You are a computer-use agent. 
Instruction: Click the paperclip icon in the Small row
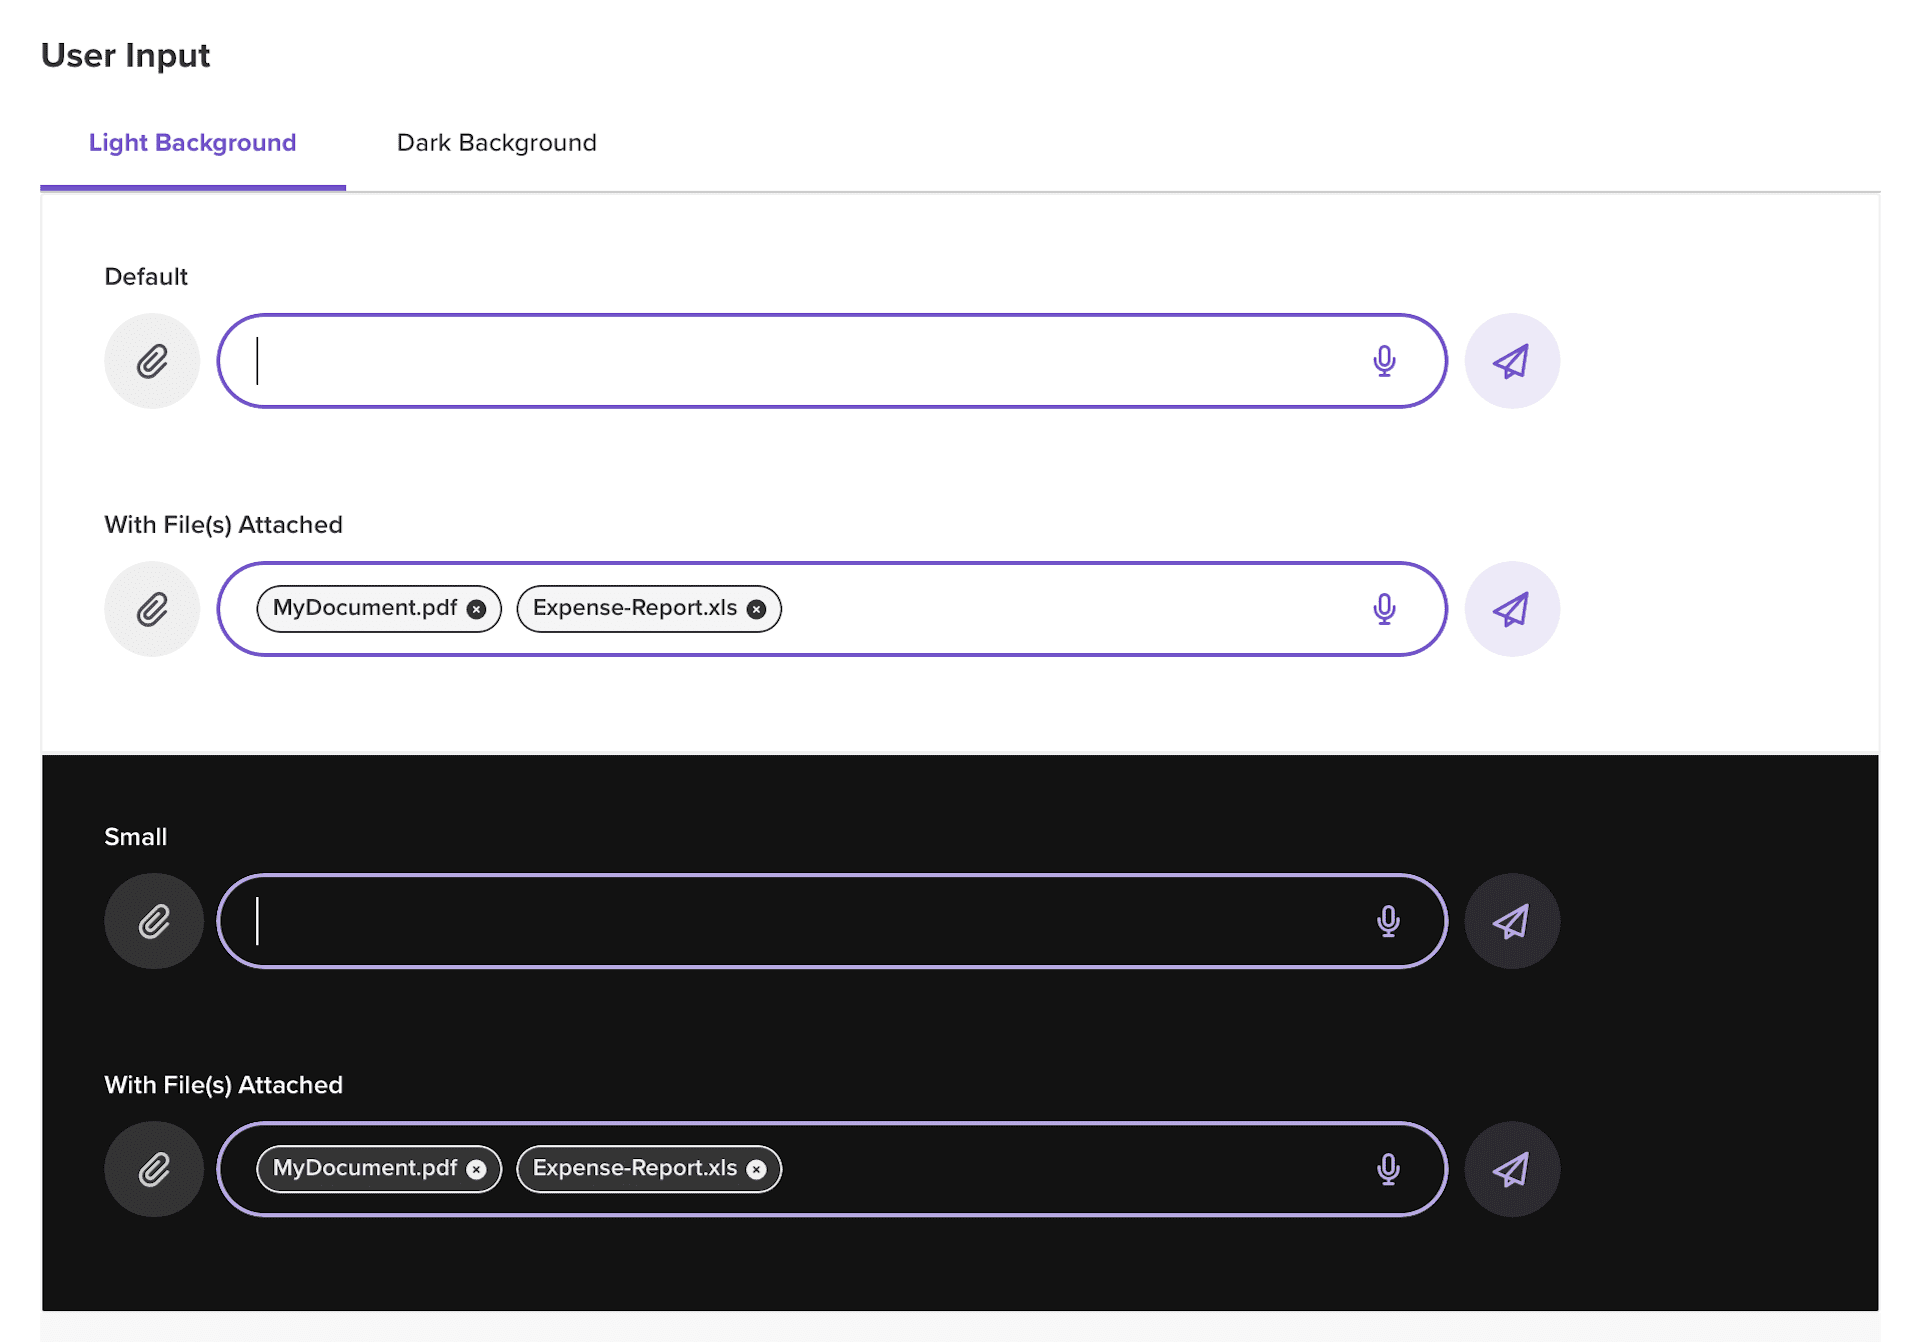pos(154,921)
